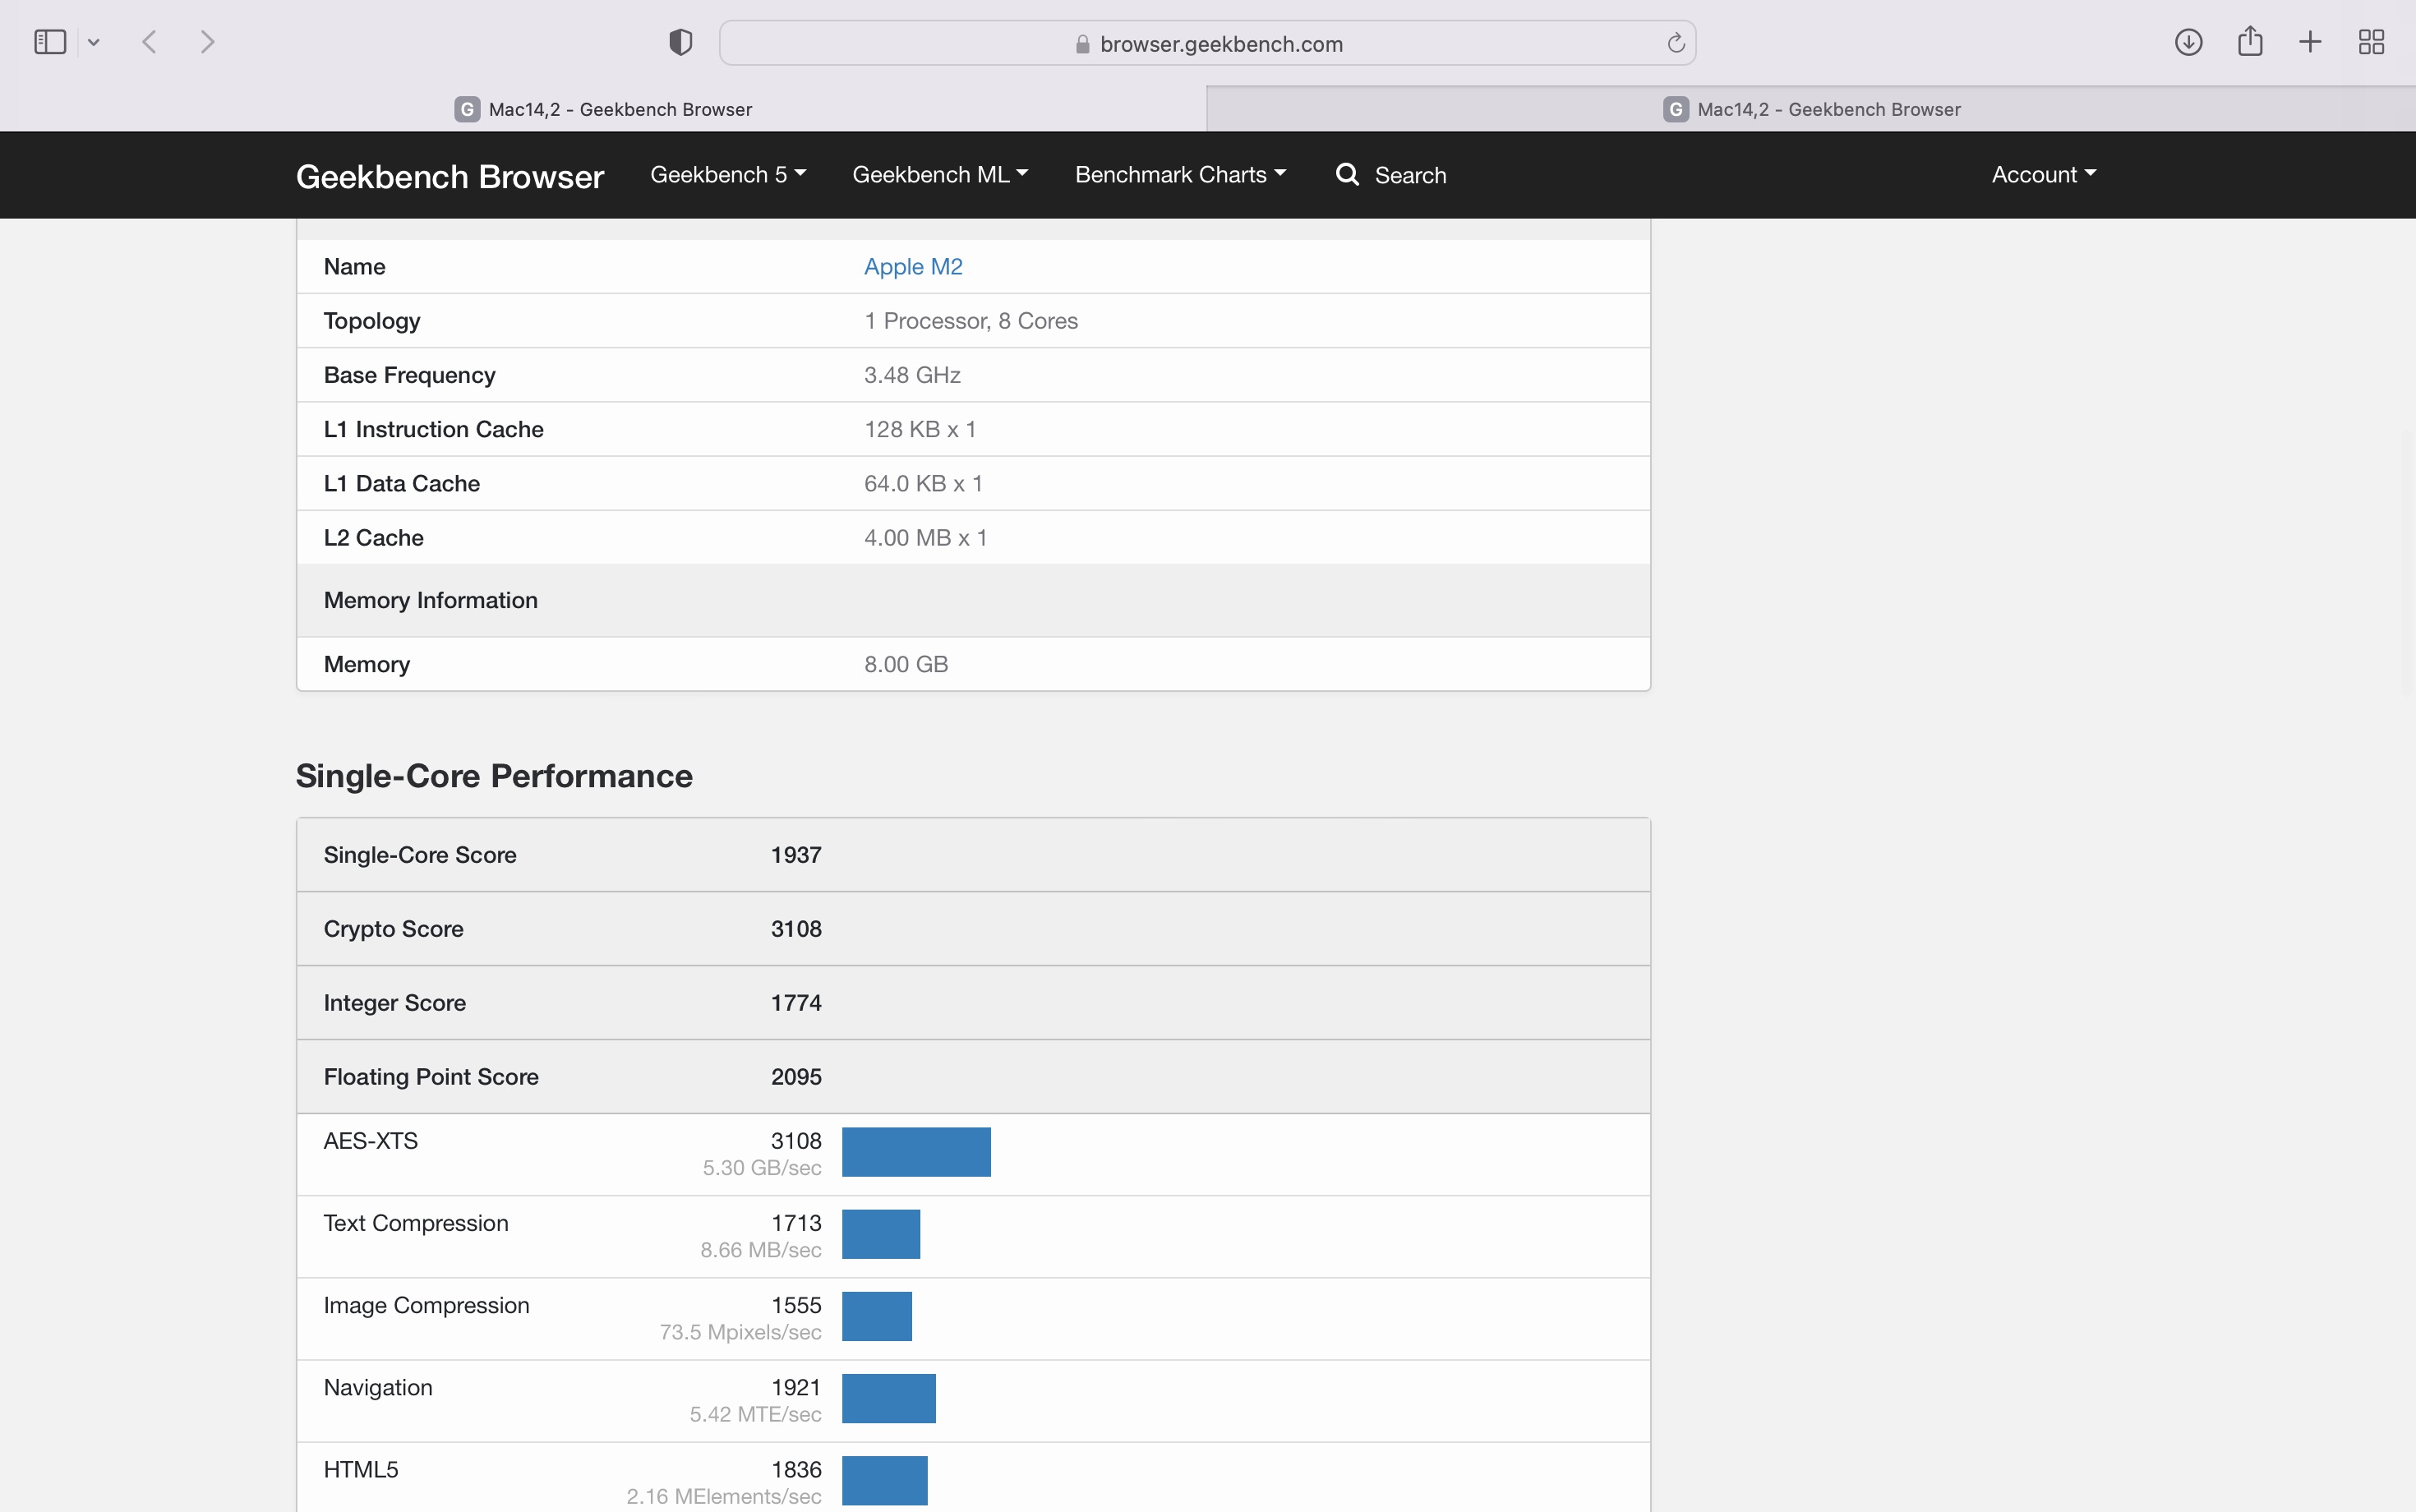Switch to the first Mac14,2 tab
This screenshot has width=2416, height=1512.
click(x=603, y=109)
